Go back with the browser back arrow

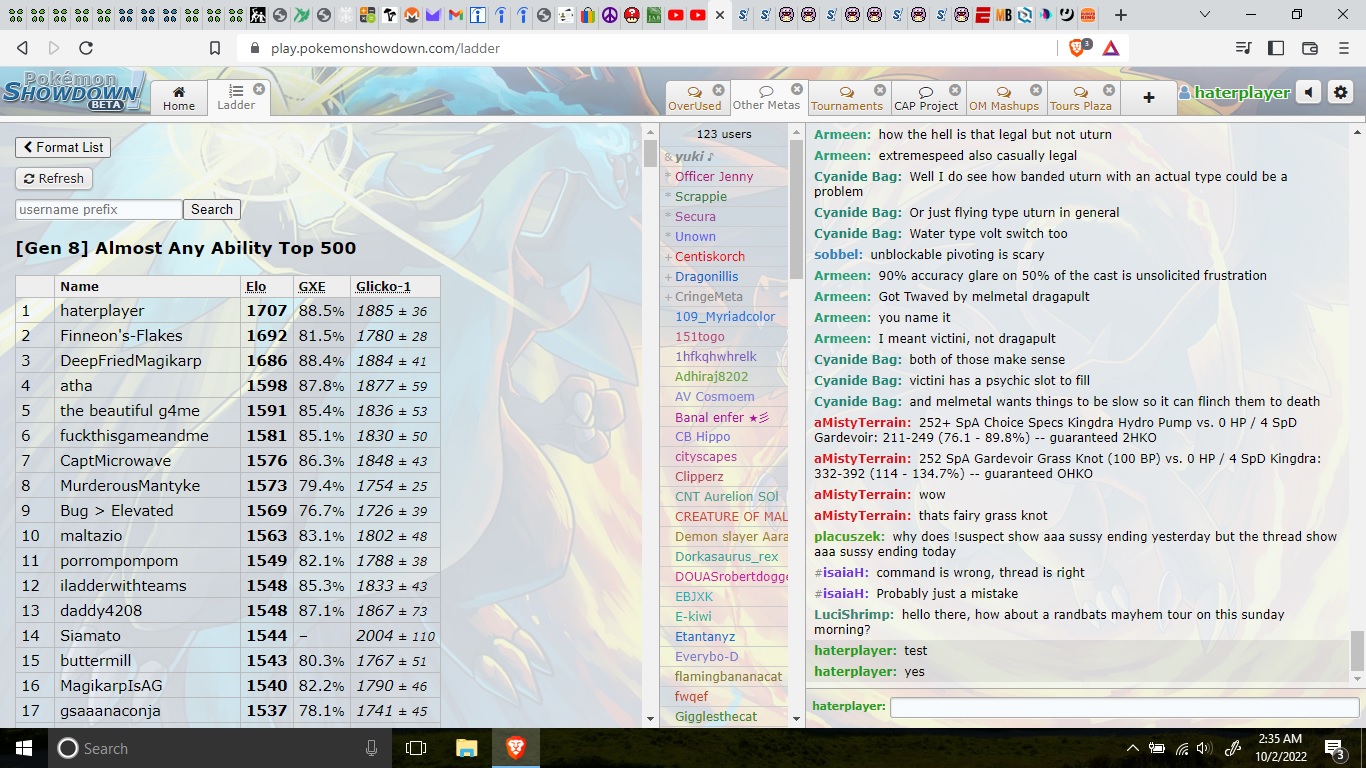(23, 48)
